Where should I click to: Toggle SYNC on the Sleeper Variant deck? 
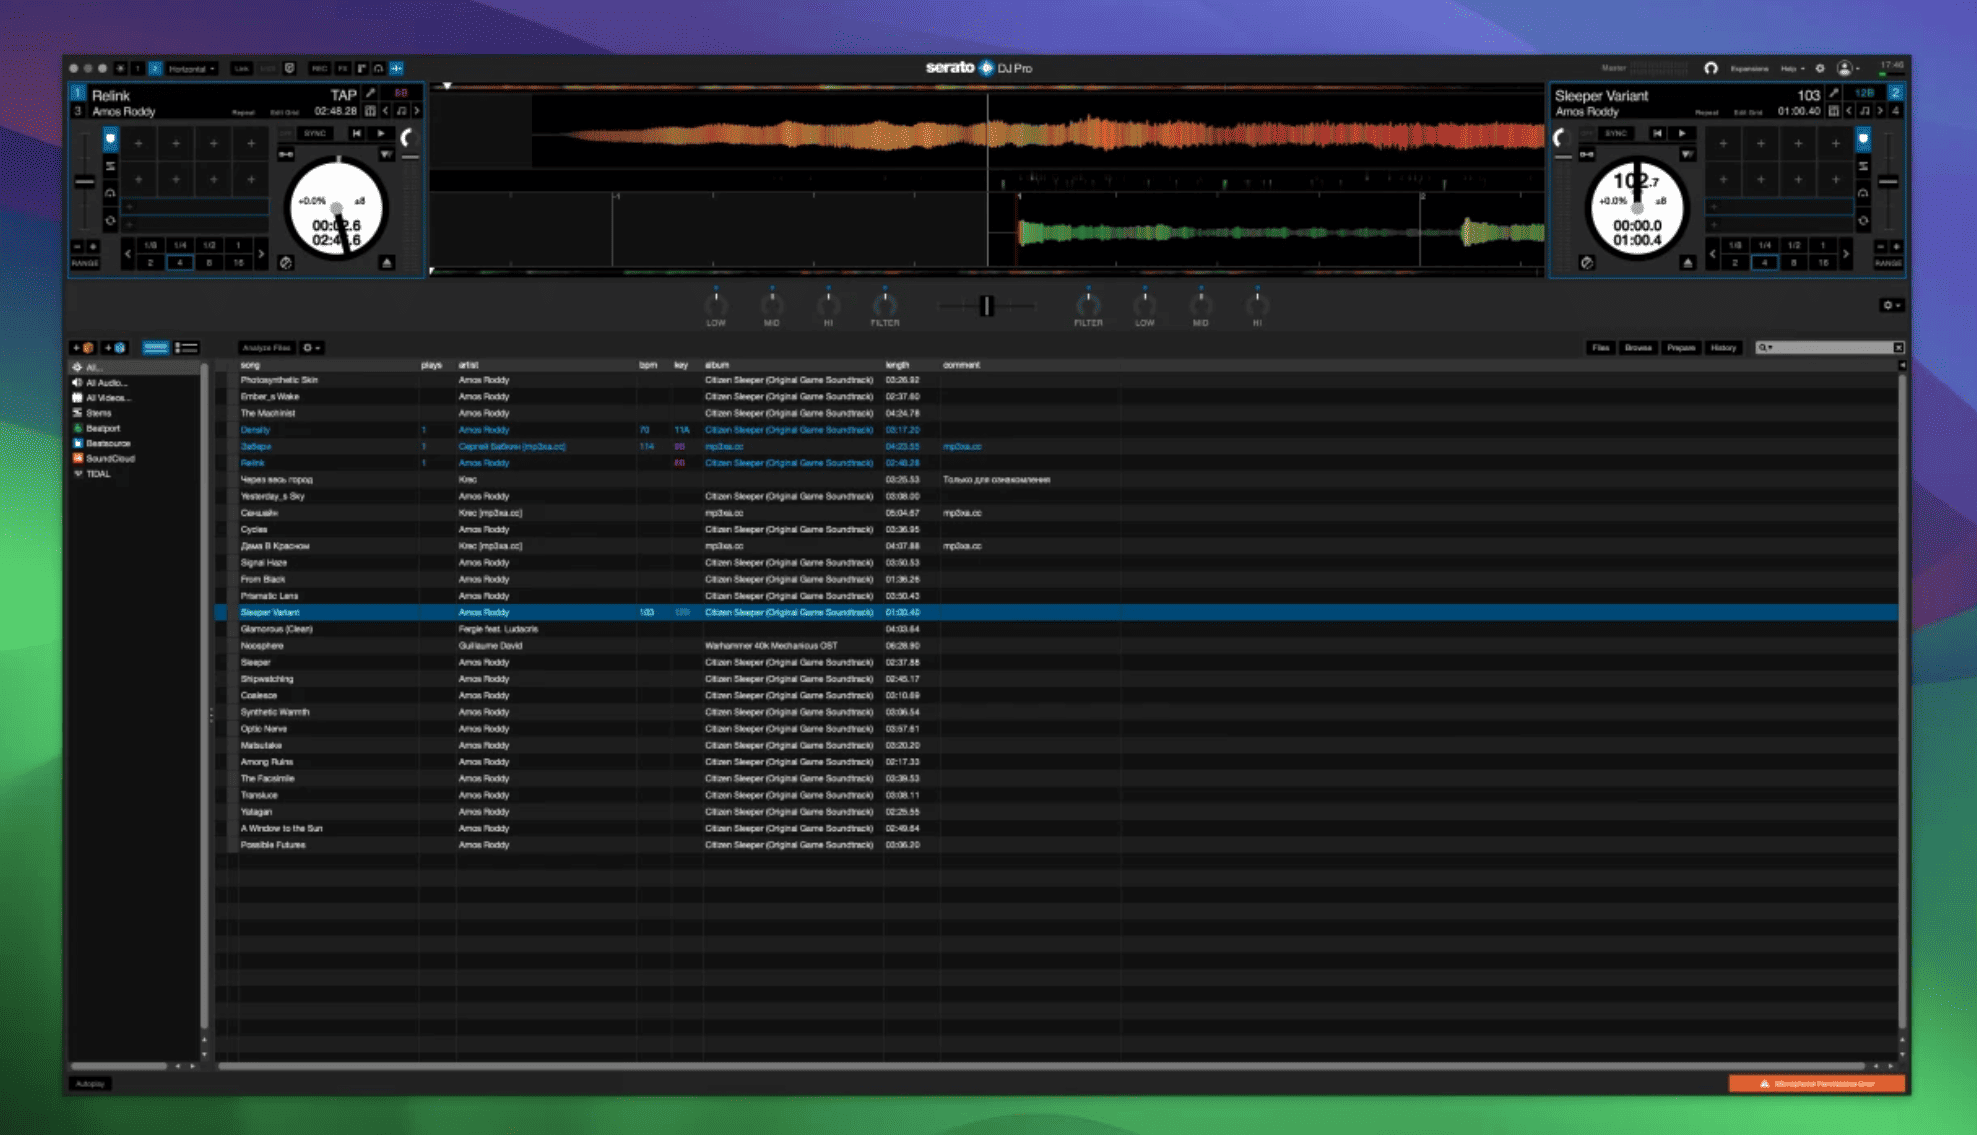click(x=1615, y=133)
